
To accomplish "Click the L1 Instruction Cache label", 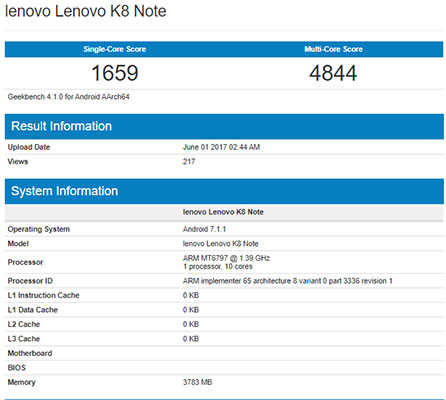I will point(43,295).
